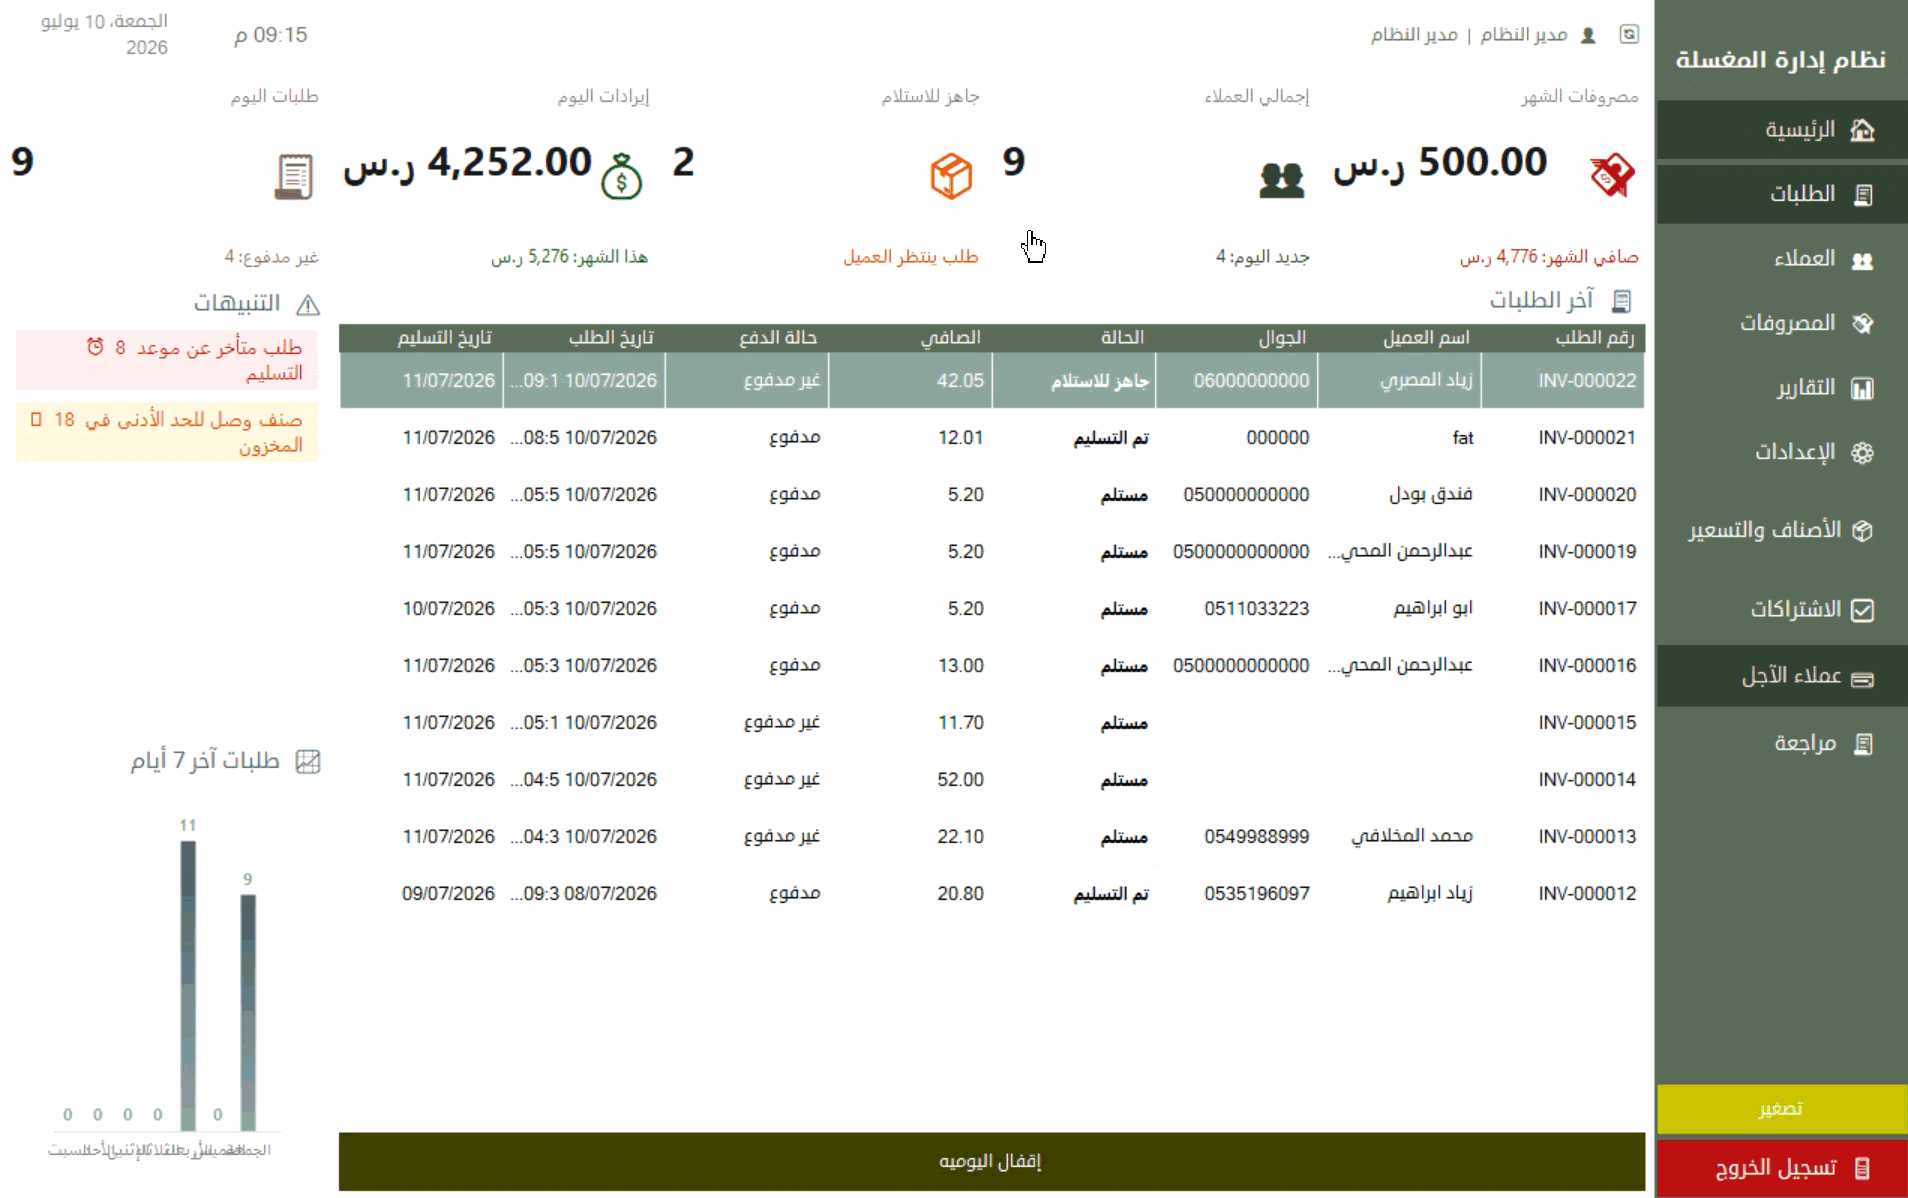The image size is (1908, 1198).
Task: Select order INV-000019
Action: point(991,551)
